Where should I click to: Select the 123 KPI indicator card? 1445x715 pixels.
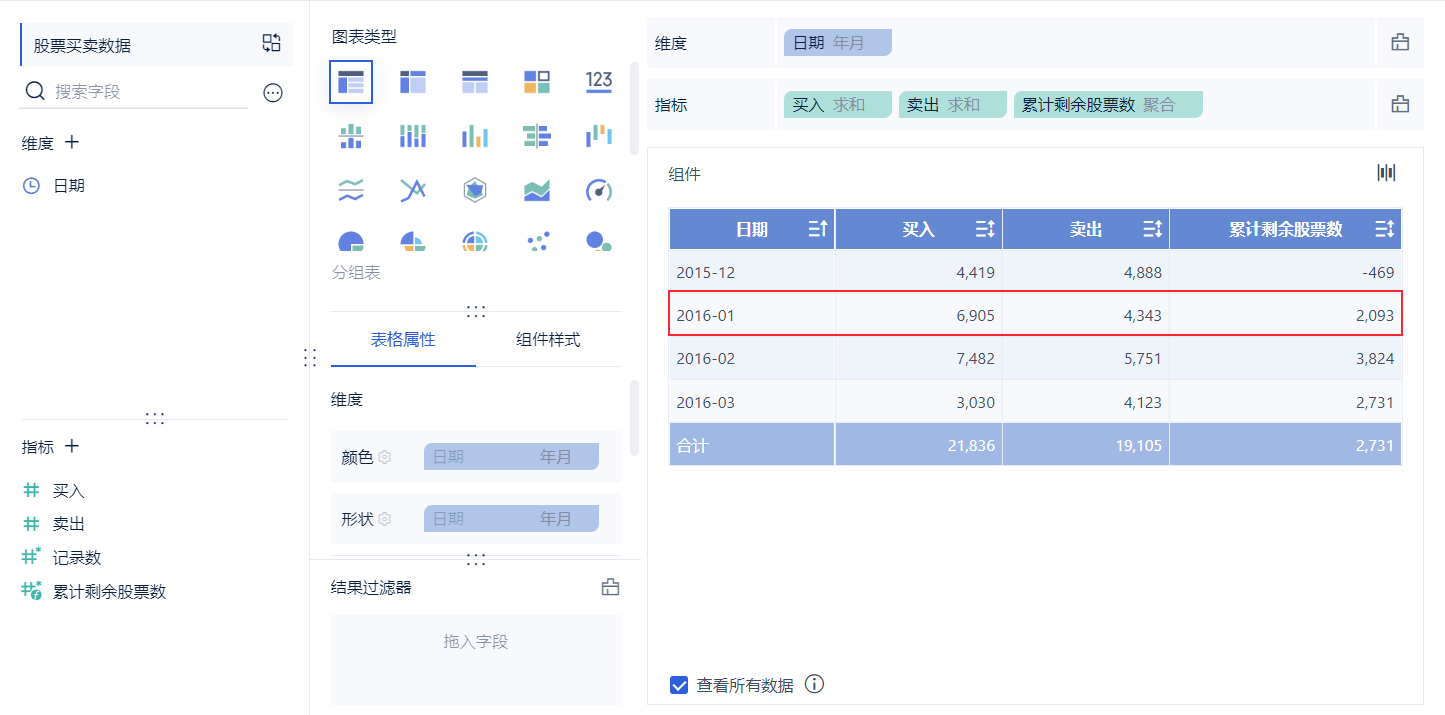click(x=599, y=82)
